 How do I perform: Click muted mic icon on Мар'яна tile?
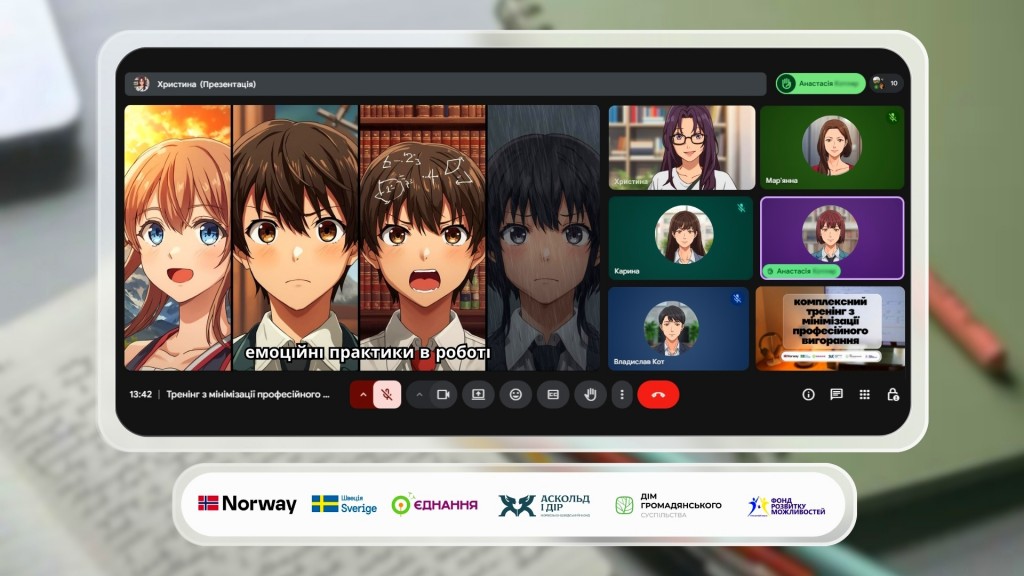(x=892, y=118)
